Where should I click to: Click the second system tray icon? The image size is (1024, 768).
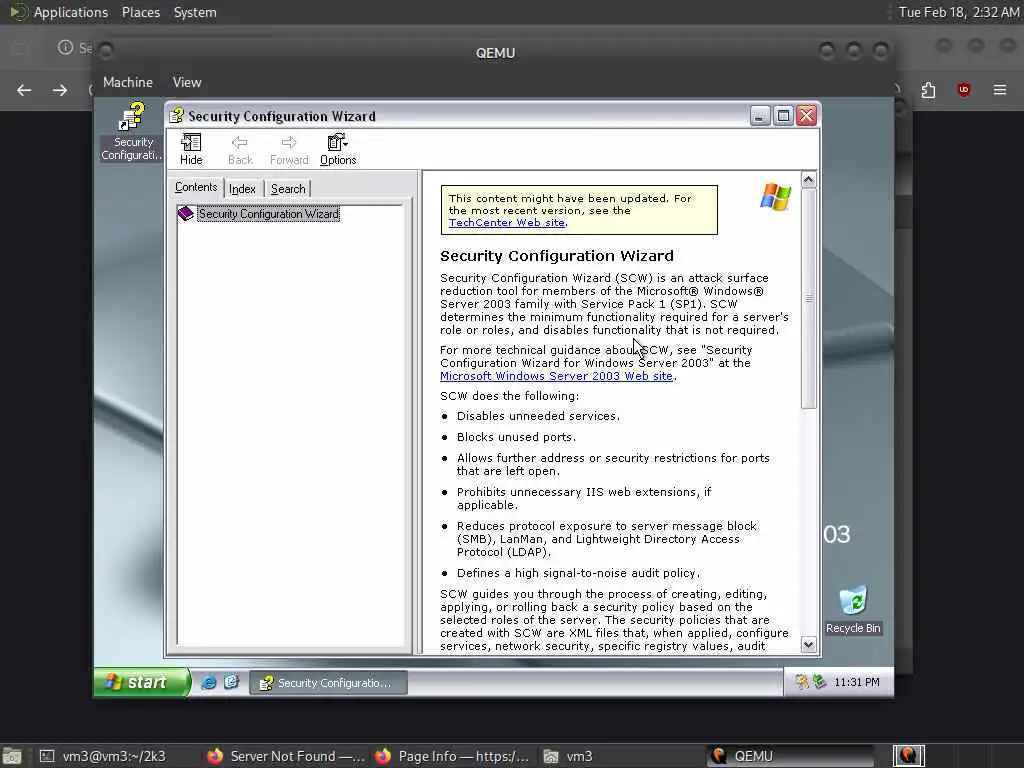pos(819,682)
